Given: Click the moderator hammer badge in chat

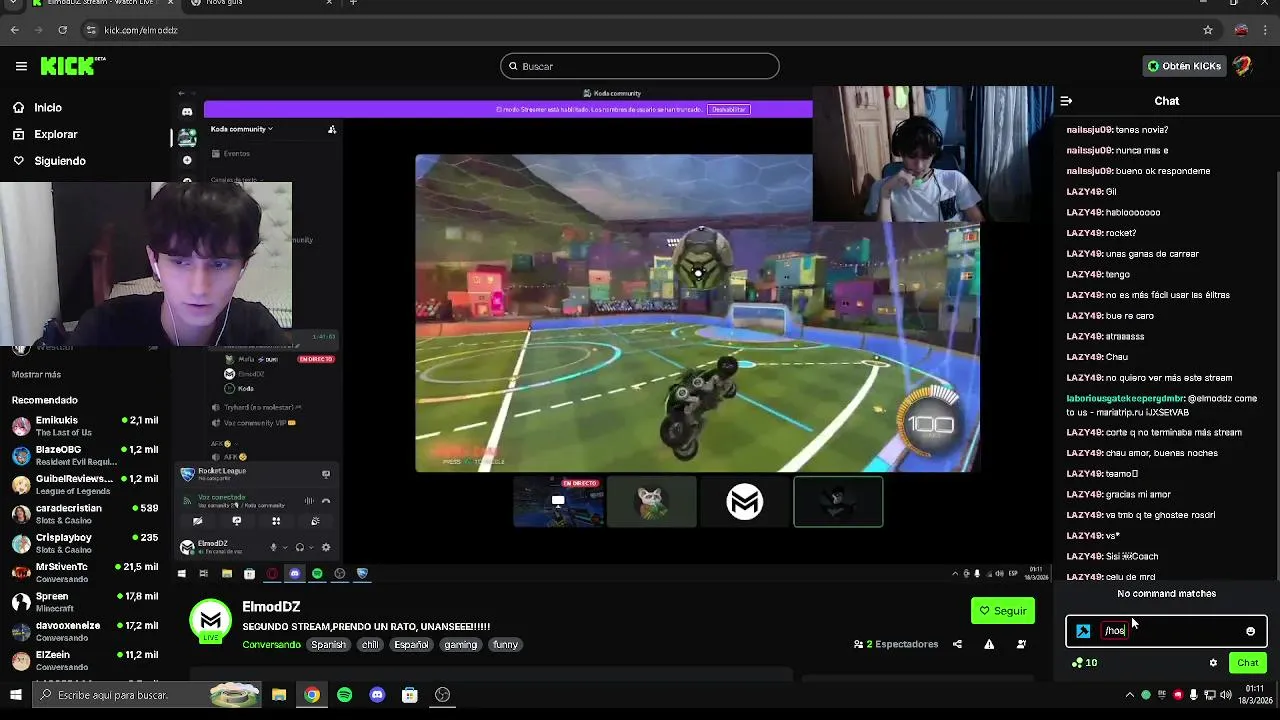Looking at the screenshot, I should pos(1083,631).
